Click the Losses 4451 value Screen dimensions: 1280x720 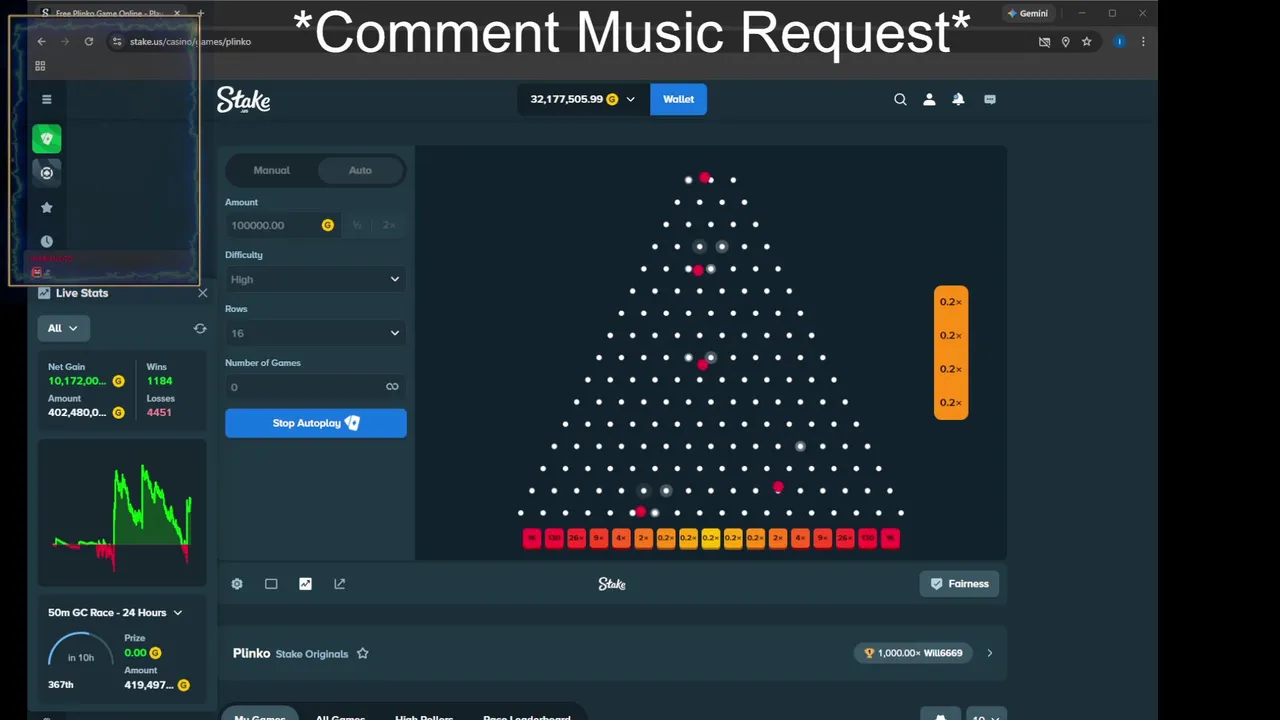point(159,412)
